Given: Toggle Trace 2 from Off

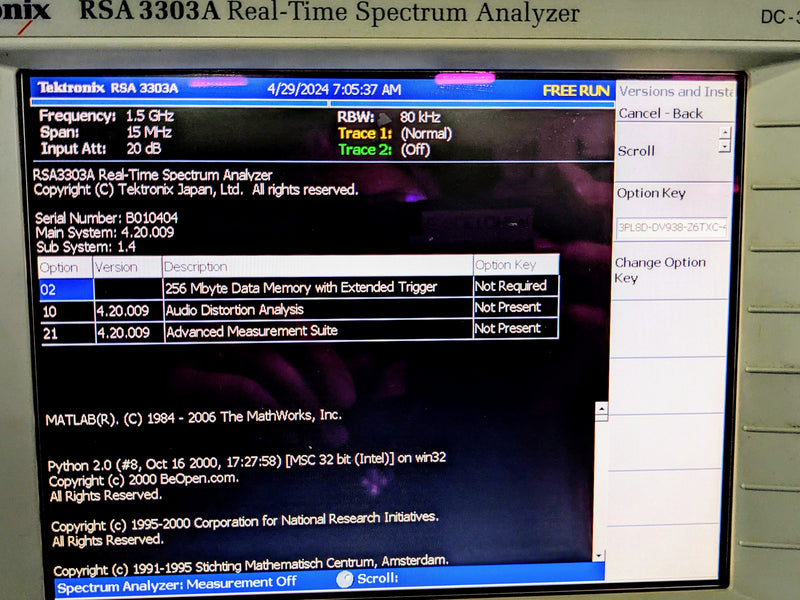Looking at the screenshot, I should pyautogui.click(x=395, y=150).
